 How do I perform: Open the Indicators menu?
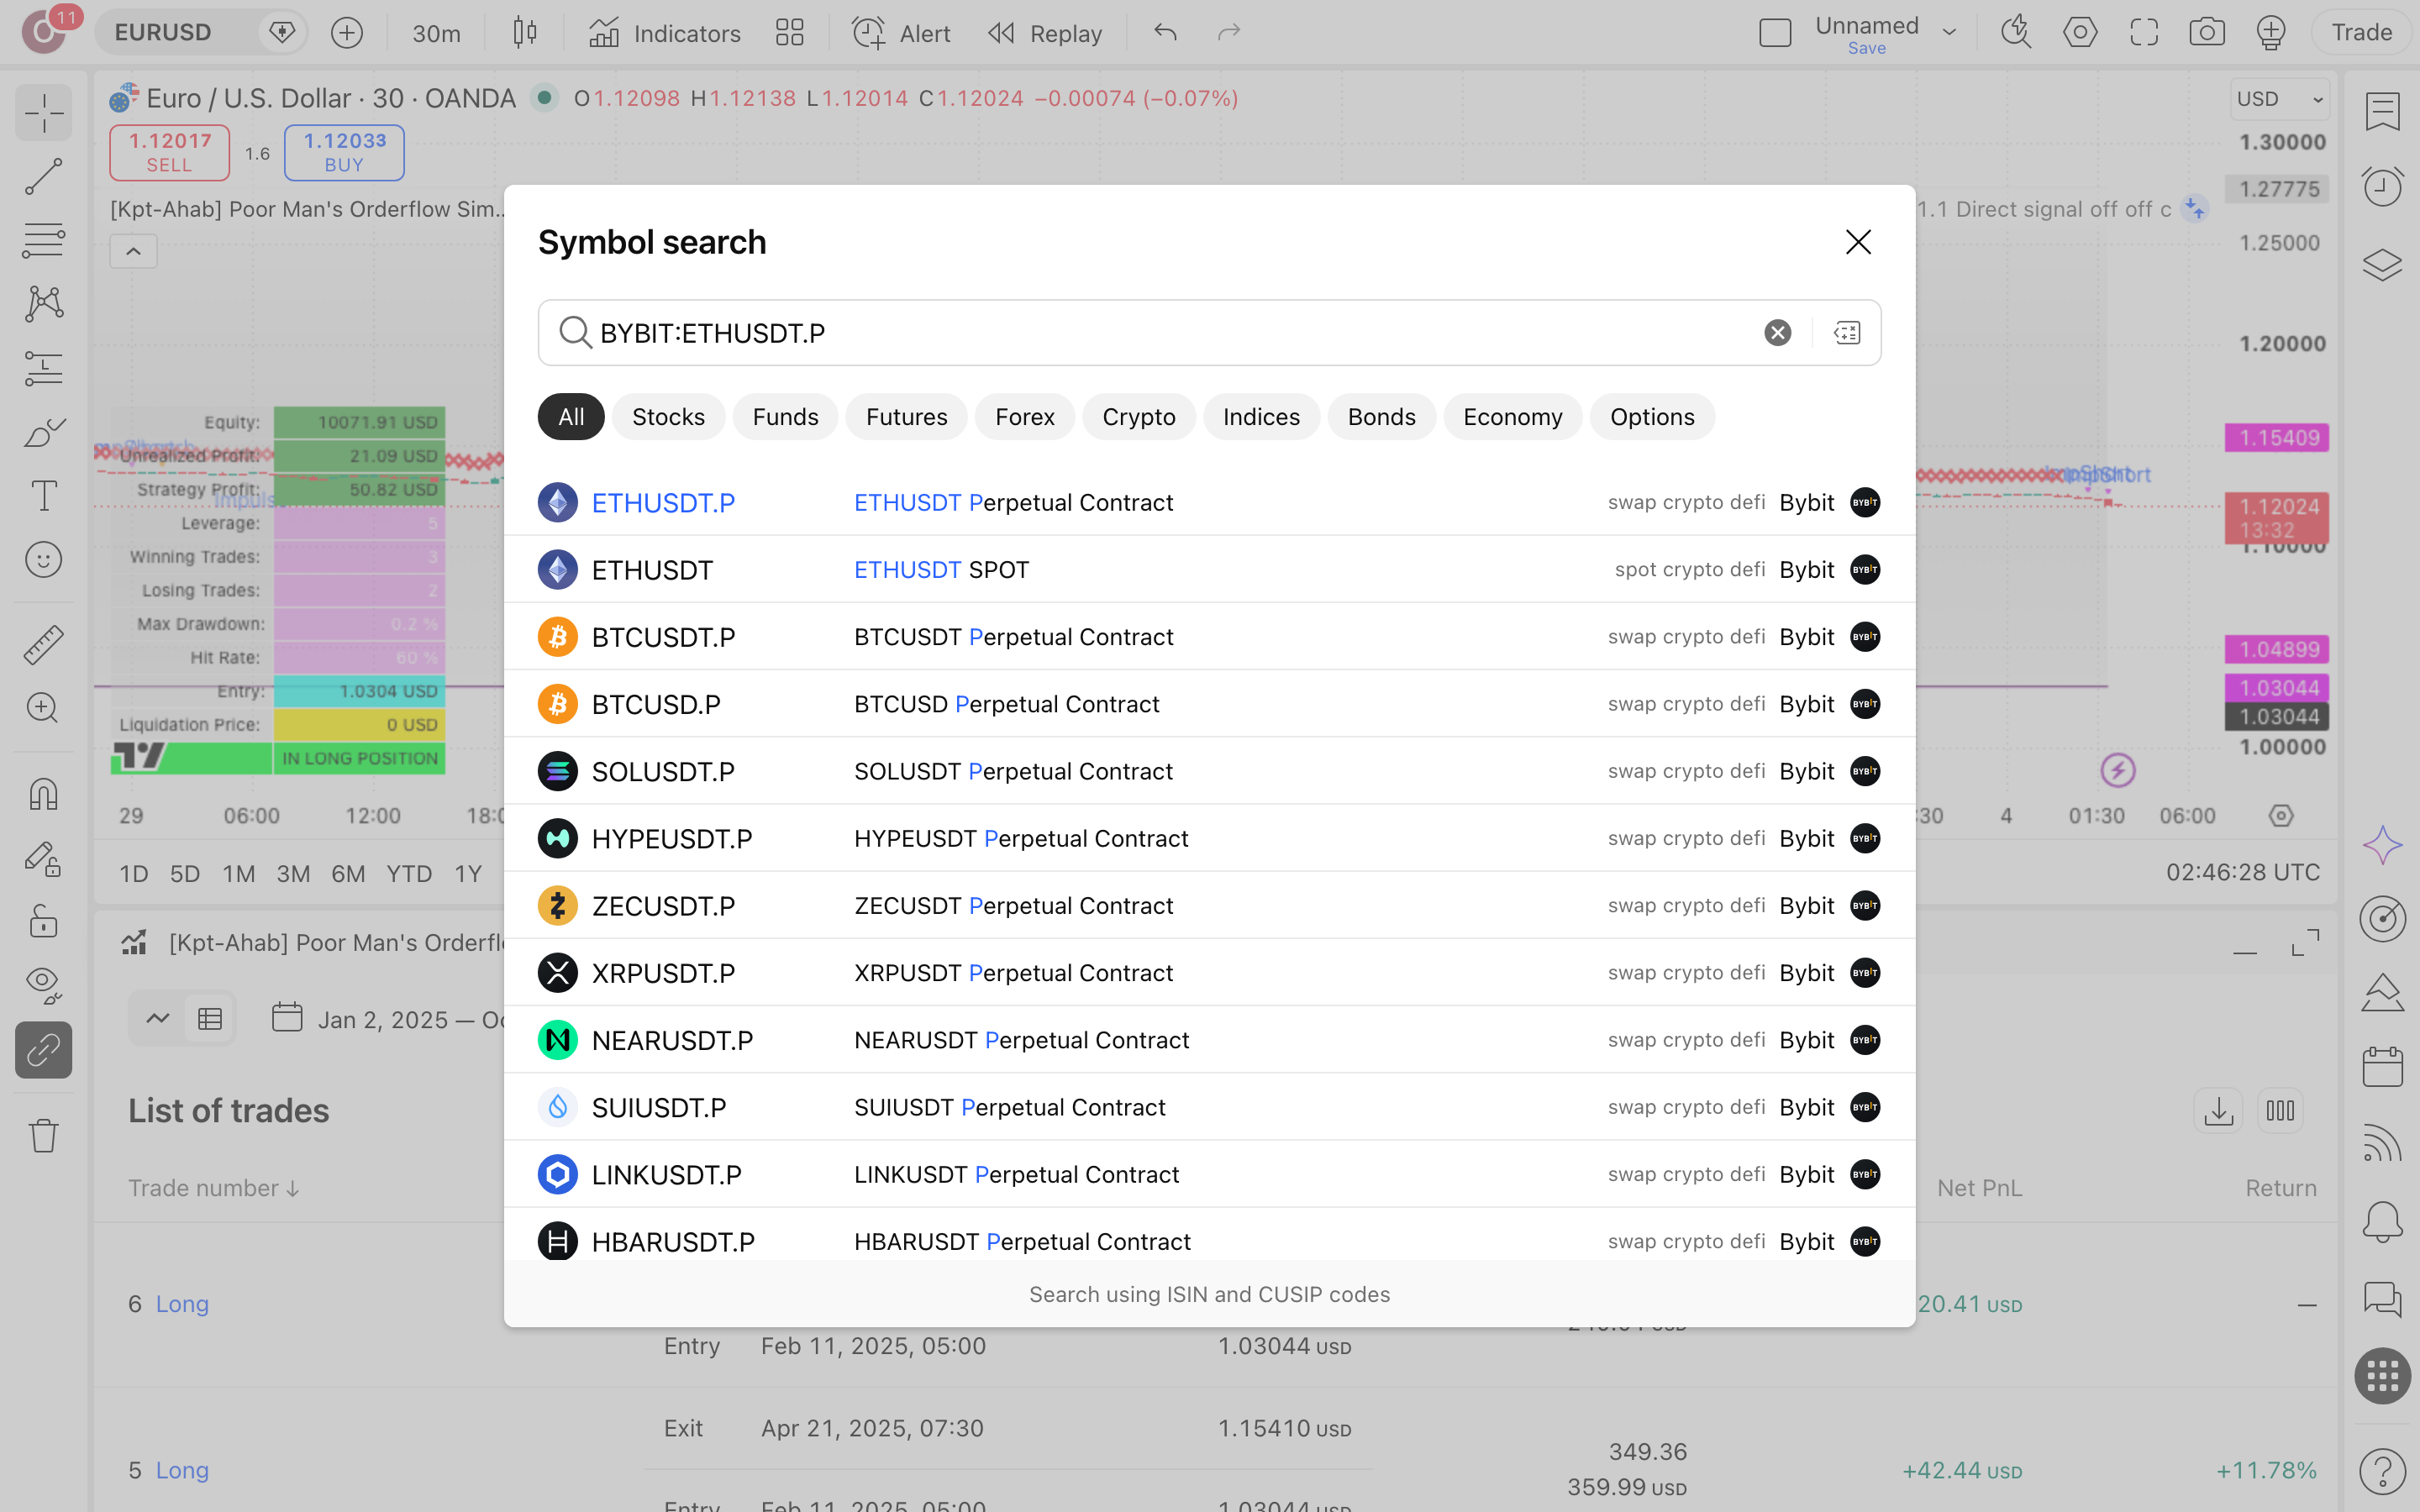click(x=665, y=33)
